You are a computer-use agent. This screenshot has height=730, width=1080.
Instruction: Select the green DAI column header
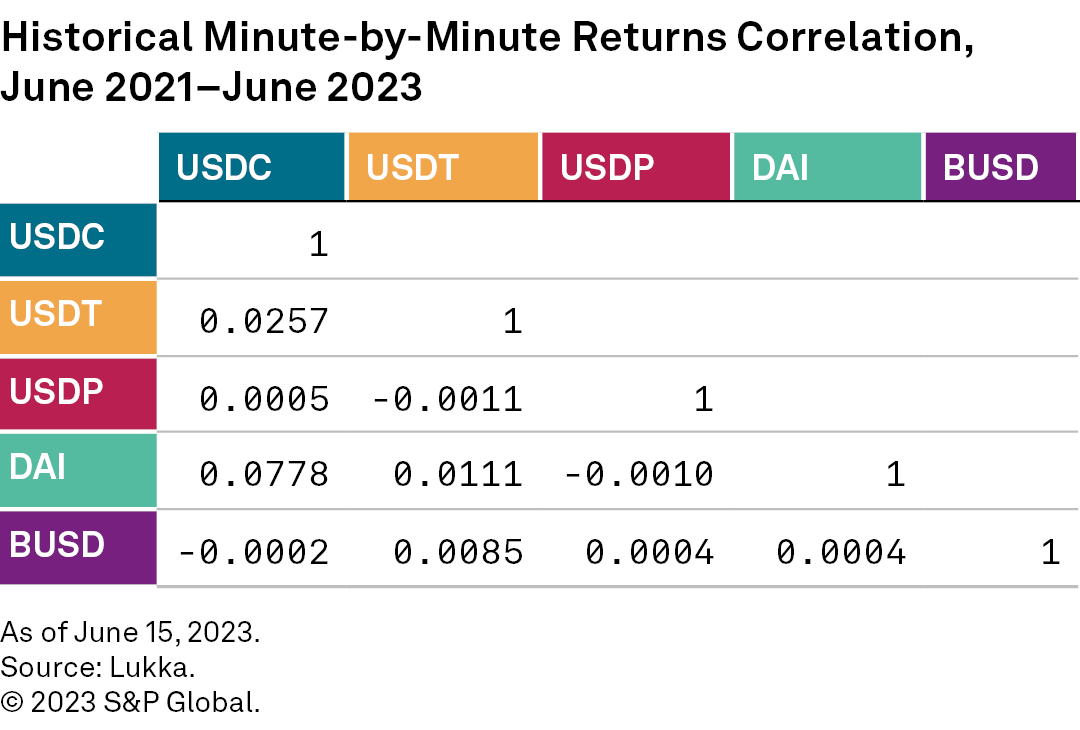(827, 167)
